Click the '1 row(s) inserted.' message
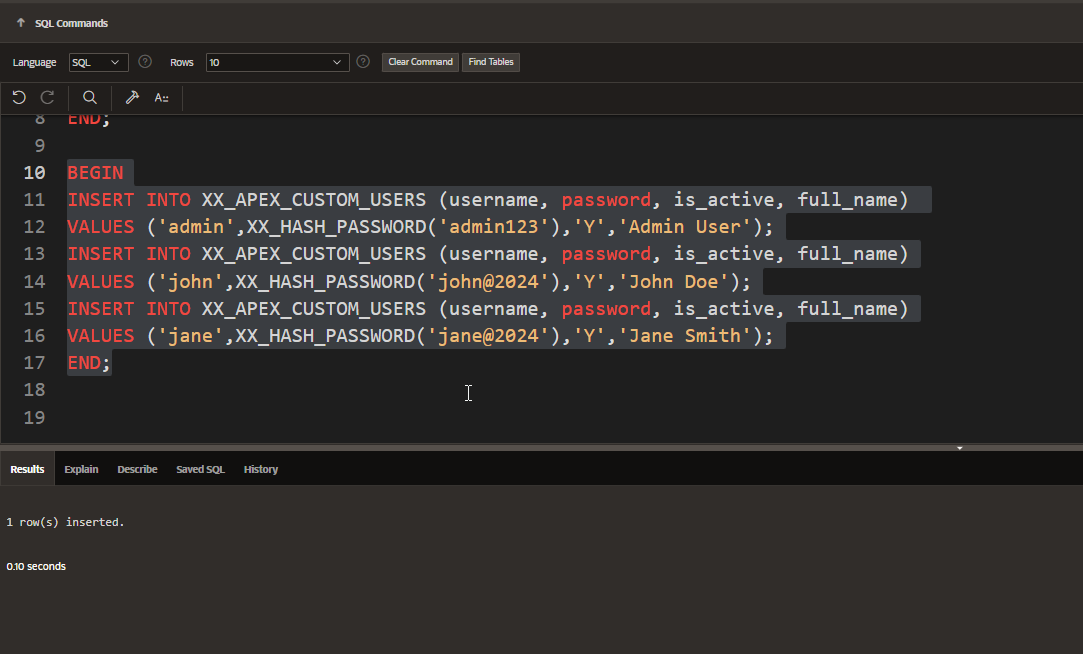 tap(66, 522)
